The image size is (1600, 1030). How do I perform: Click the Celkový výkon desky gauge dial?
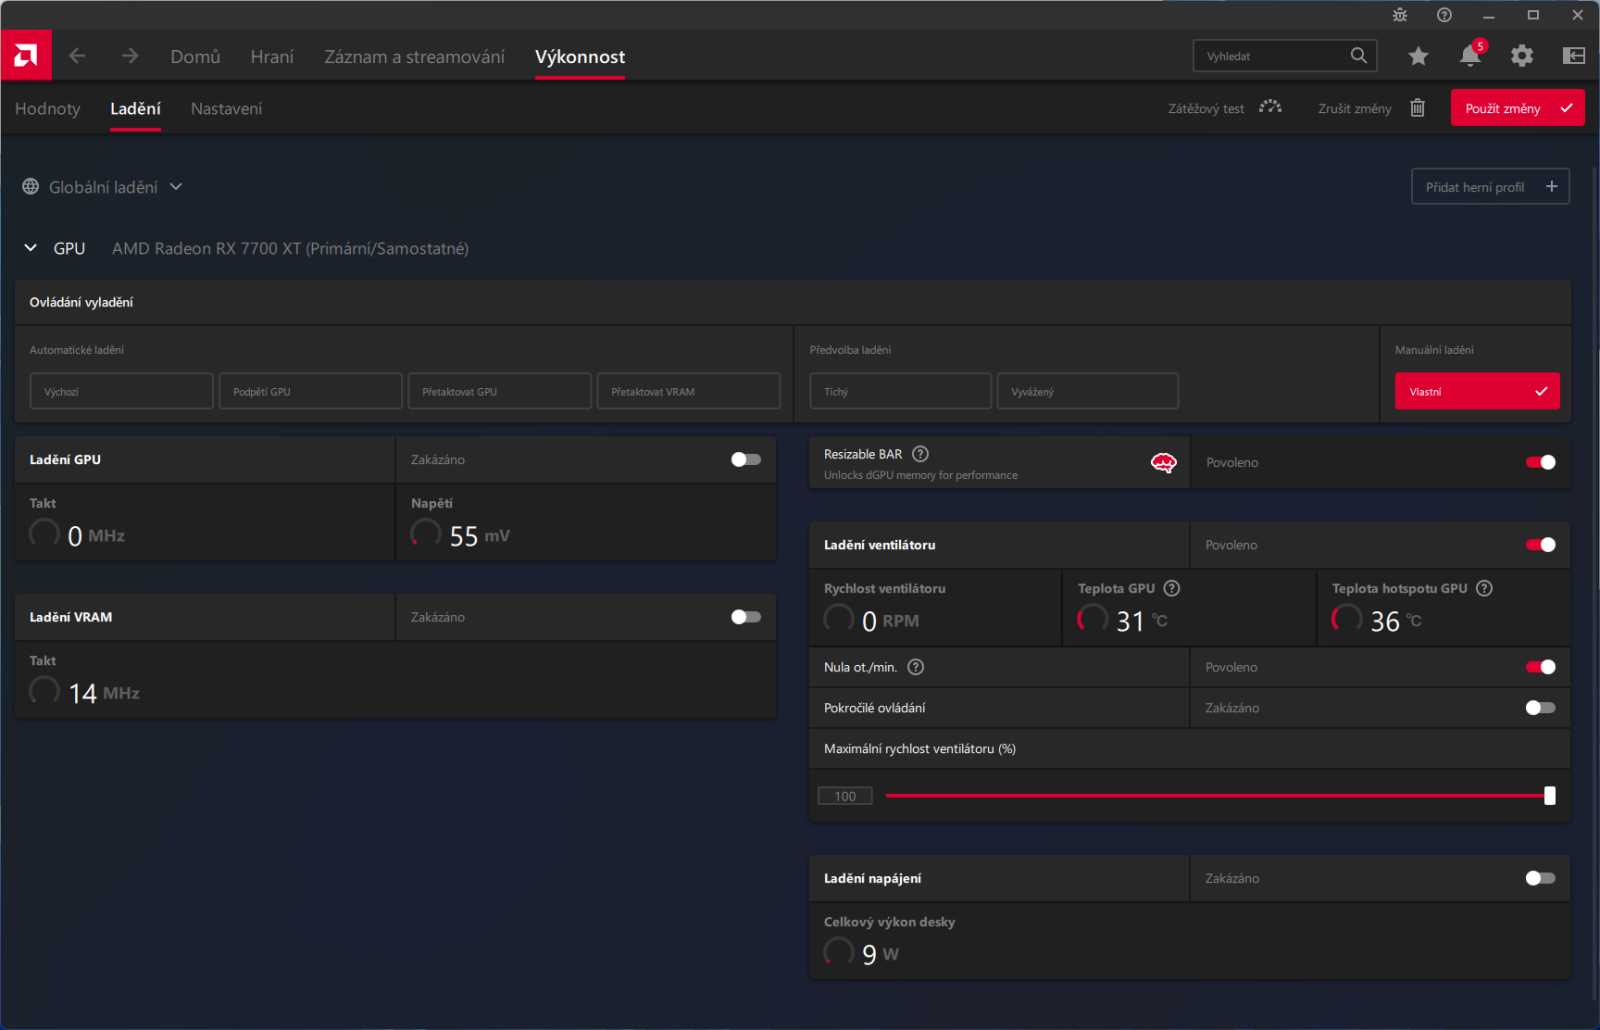coord(839,951)
